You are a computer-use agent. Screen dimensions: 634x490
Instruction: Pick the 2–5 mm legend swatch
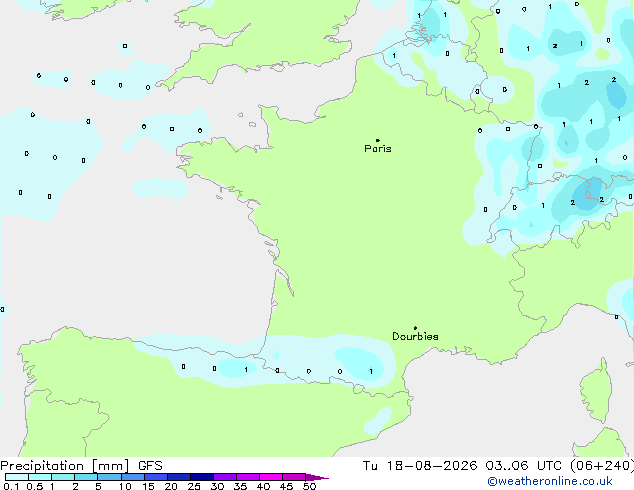click(86, 477)
